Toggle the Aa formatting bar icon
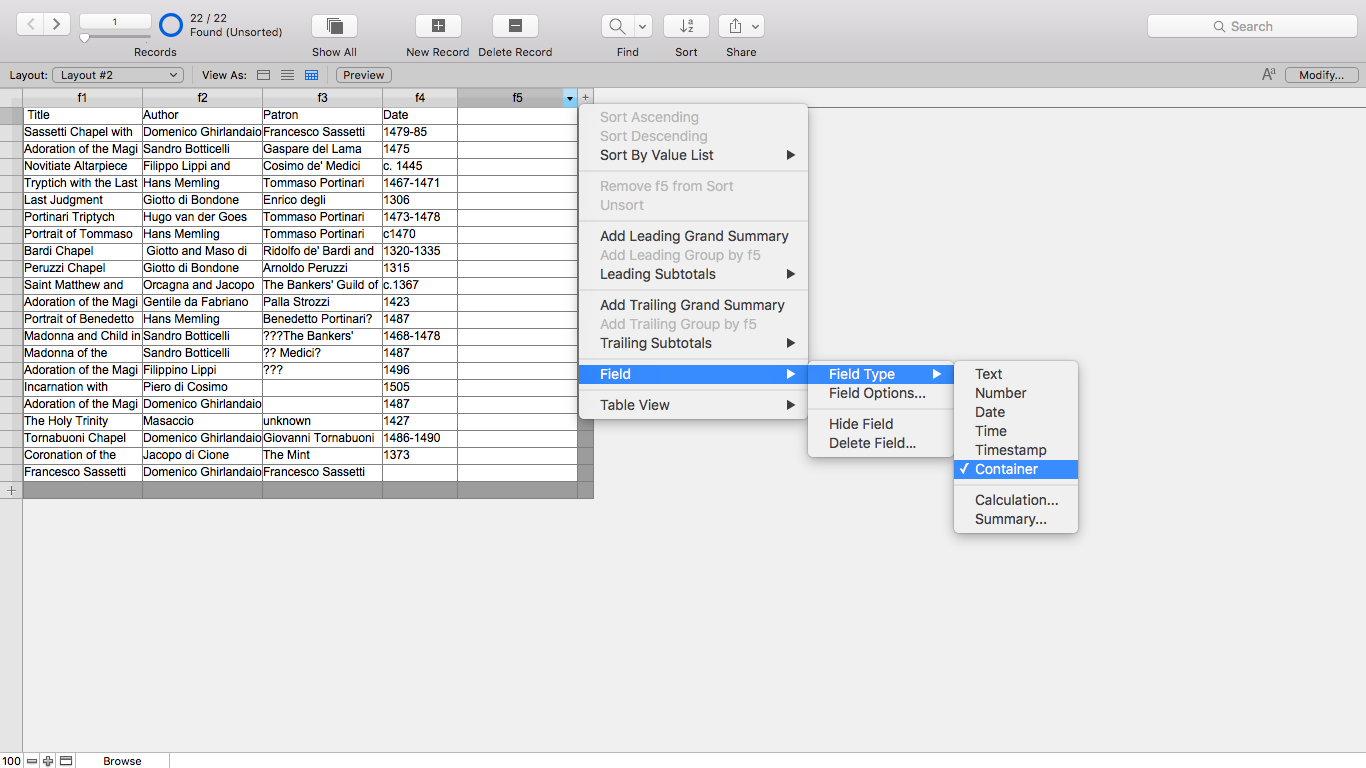1366x768 pixels. point(1268,75)
